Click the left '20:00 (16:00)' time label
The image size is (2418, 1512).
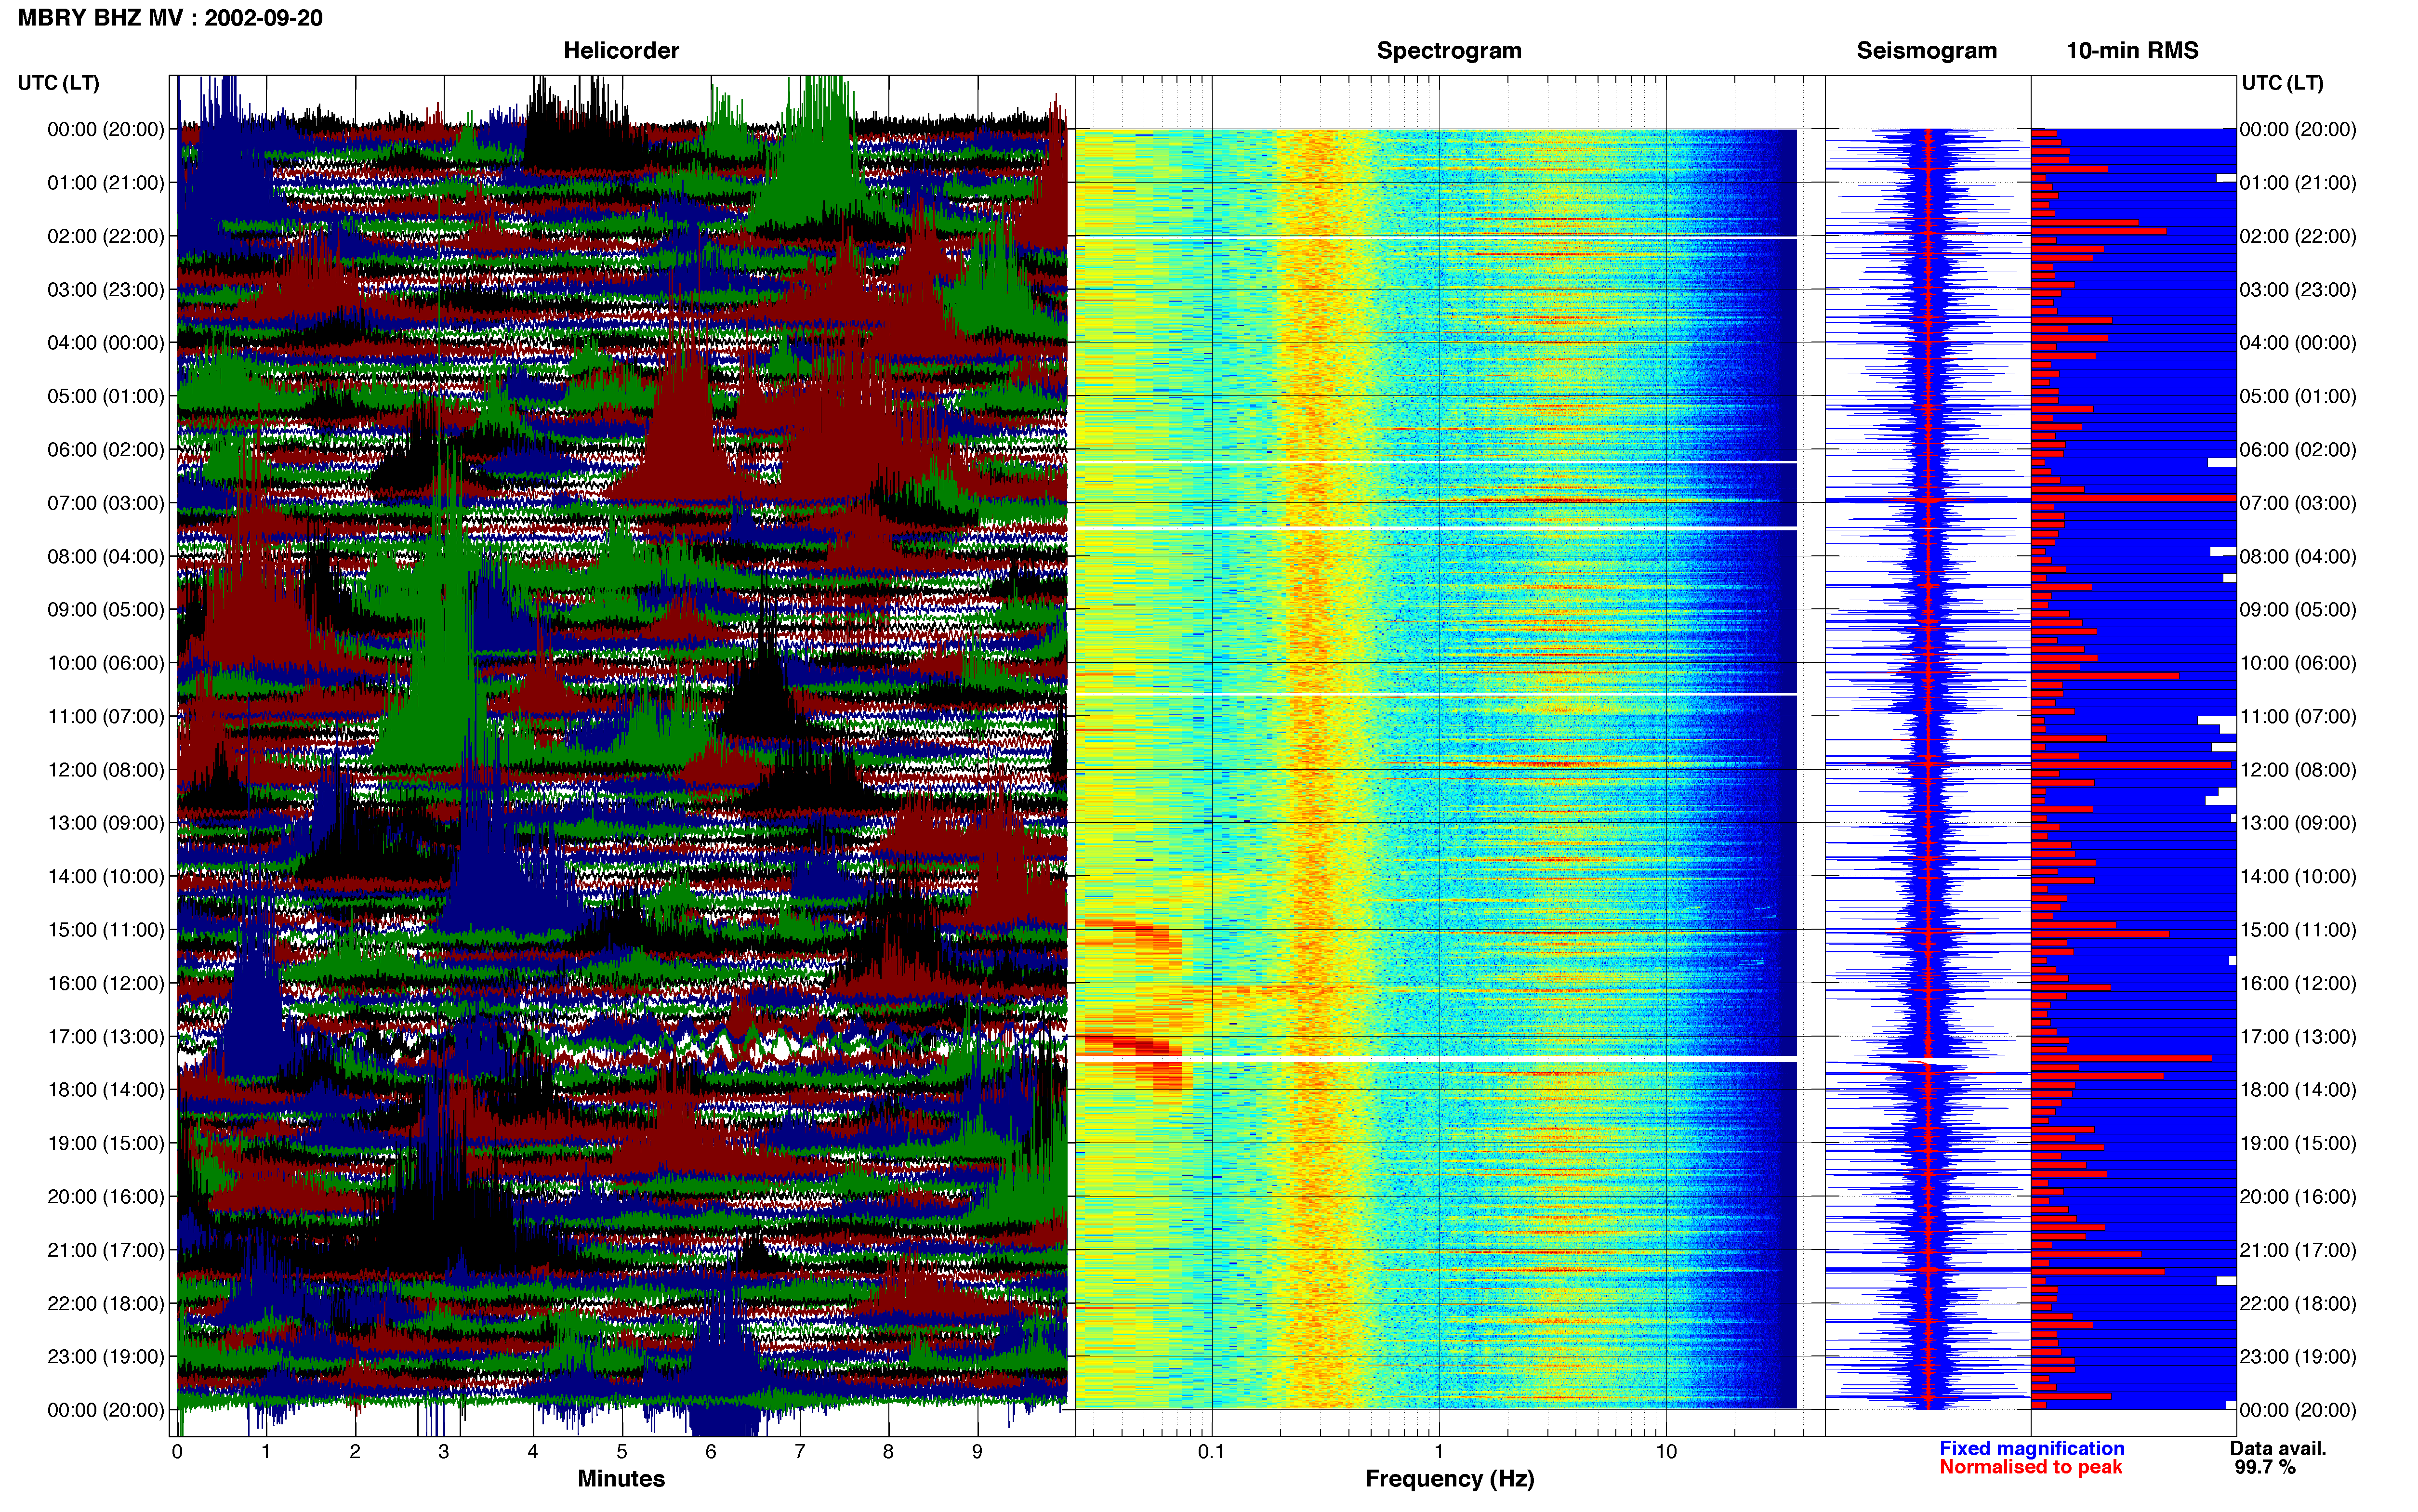click(106, 1196)
